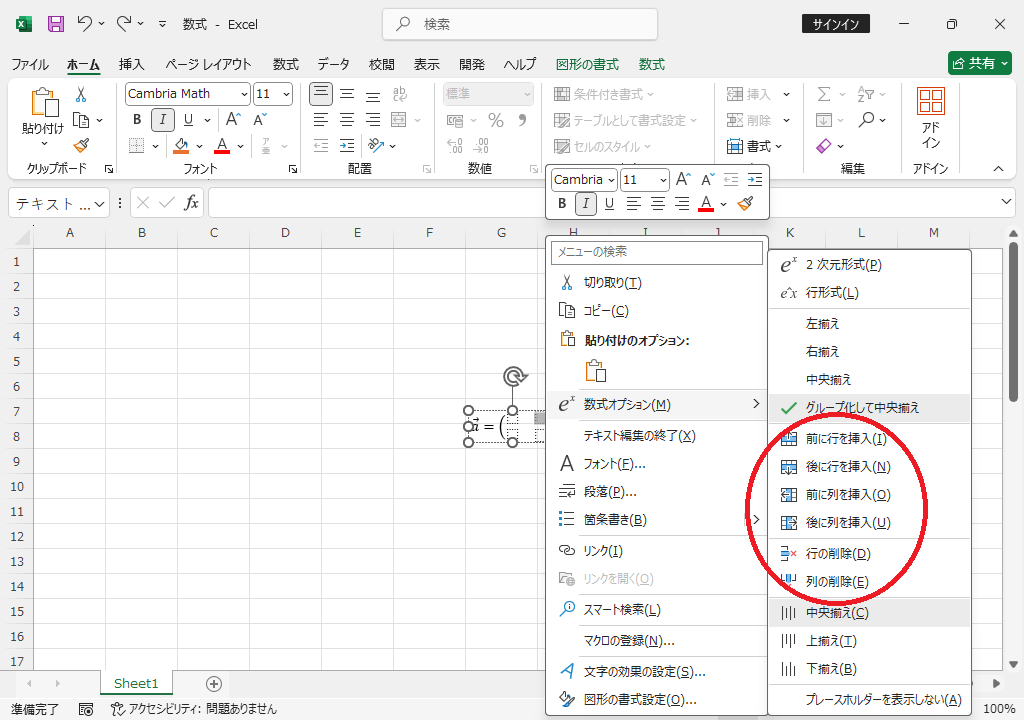Expand the formula bar chevron
This screenshot has height=720, width=1024.
1006,202
